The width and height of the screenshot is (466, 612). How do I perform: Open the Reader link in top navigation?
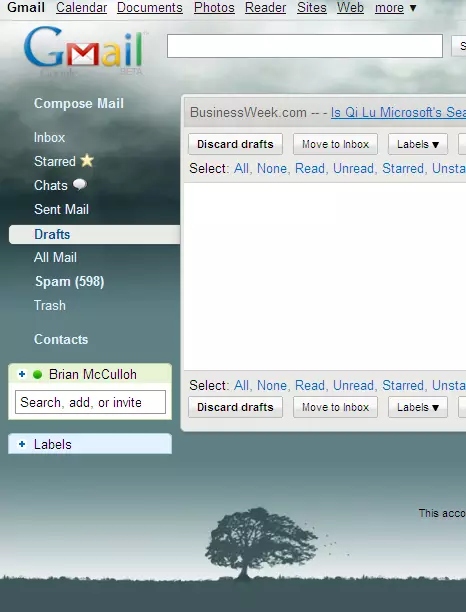(265, 7)
